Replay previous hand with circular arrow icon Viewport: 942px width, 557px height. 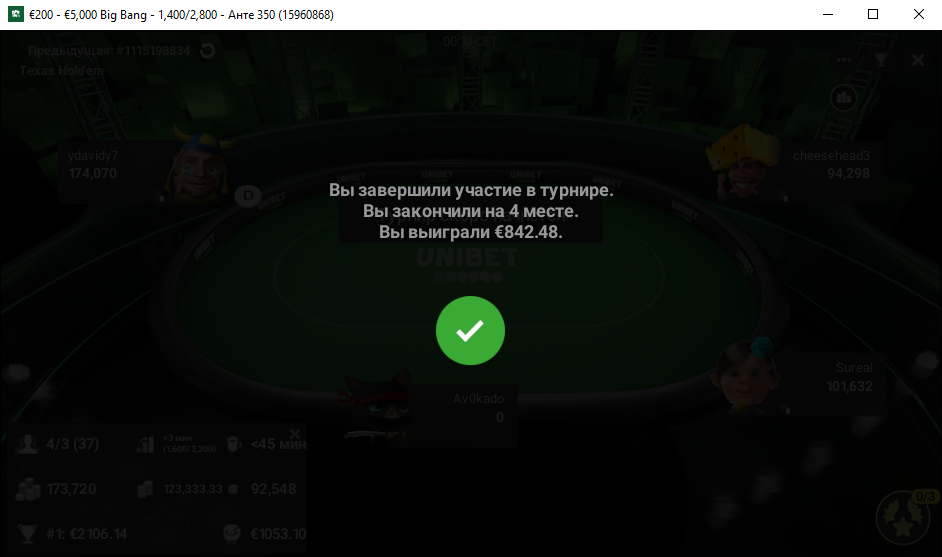207,51
